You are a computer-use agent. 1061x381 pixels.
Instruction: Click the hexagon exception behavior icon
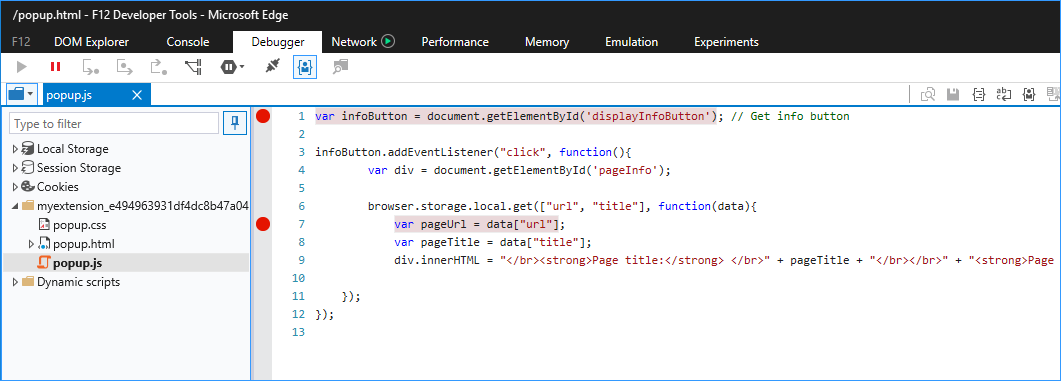pos(229,66)
